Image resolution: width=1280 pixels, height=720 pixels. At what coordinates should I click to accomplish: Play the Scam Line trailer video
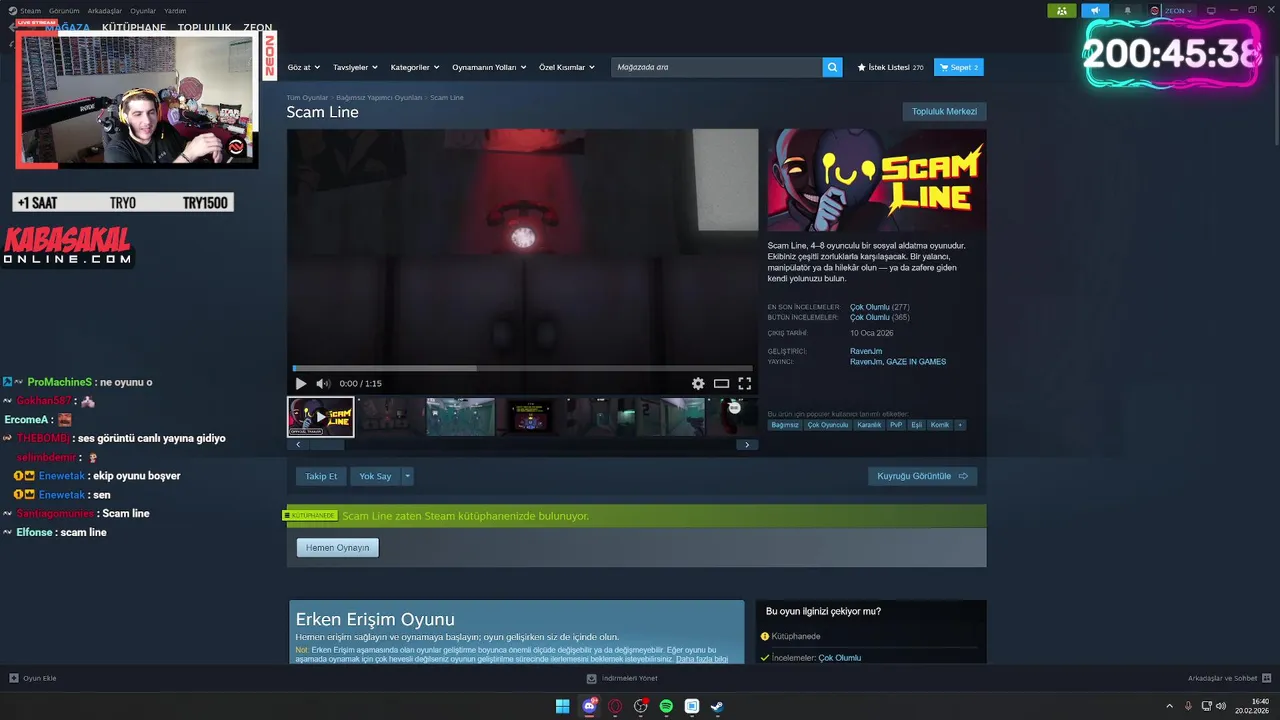(301, 383)
